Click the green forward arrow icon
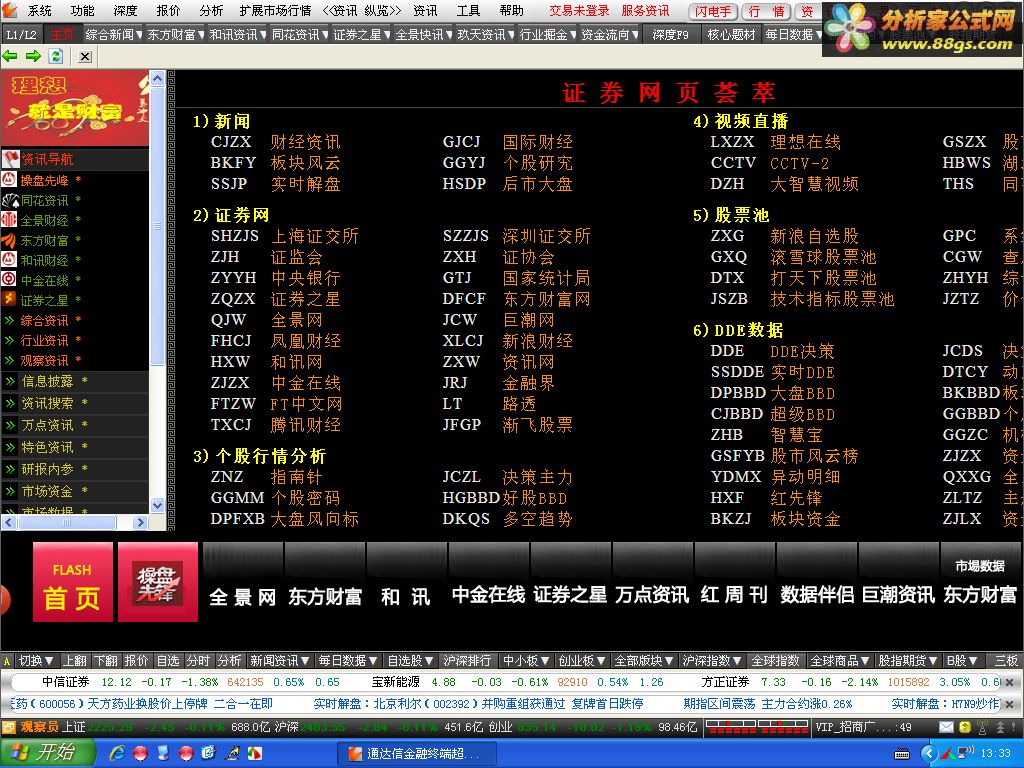This screenshot has height=768, width=1024. 33,56
